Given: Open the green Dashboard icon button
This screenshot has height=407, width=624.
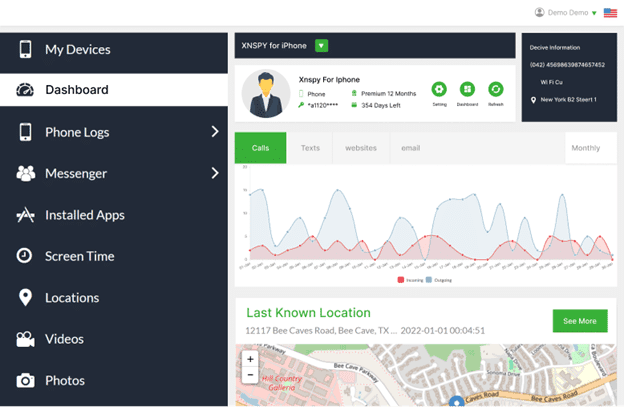Looking at the screenshot, I should click(x=467, y=90).
